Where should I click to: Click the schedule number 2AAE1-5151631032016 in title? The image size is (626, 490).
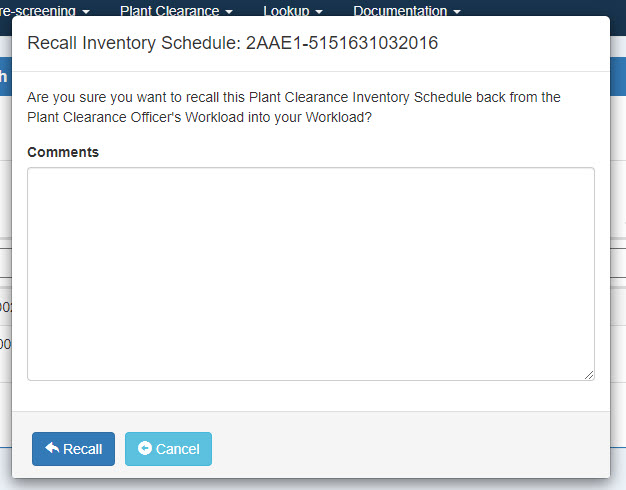tap(342, 43)
